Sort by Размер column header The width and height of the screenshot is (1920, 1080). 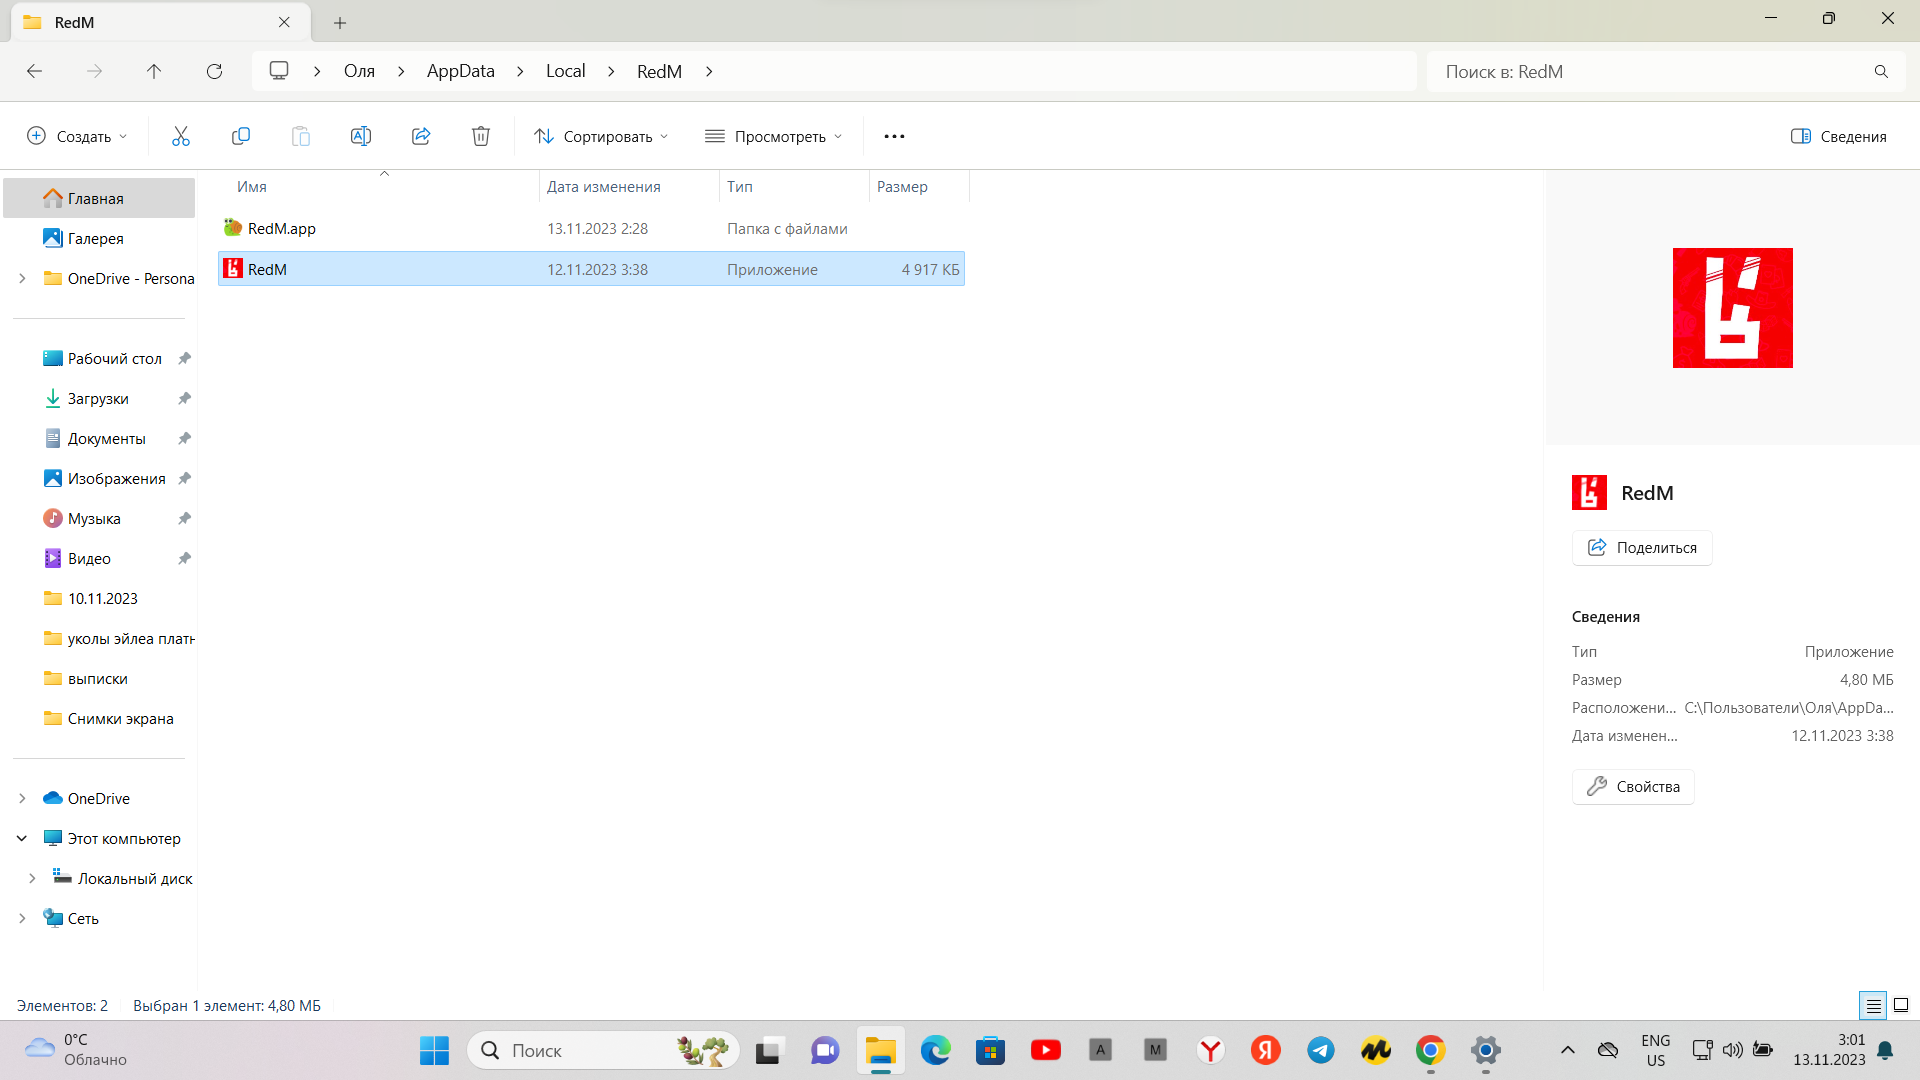(919, 186)
